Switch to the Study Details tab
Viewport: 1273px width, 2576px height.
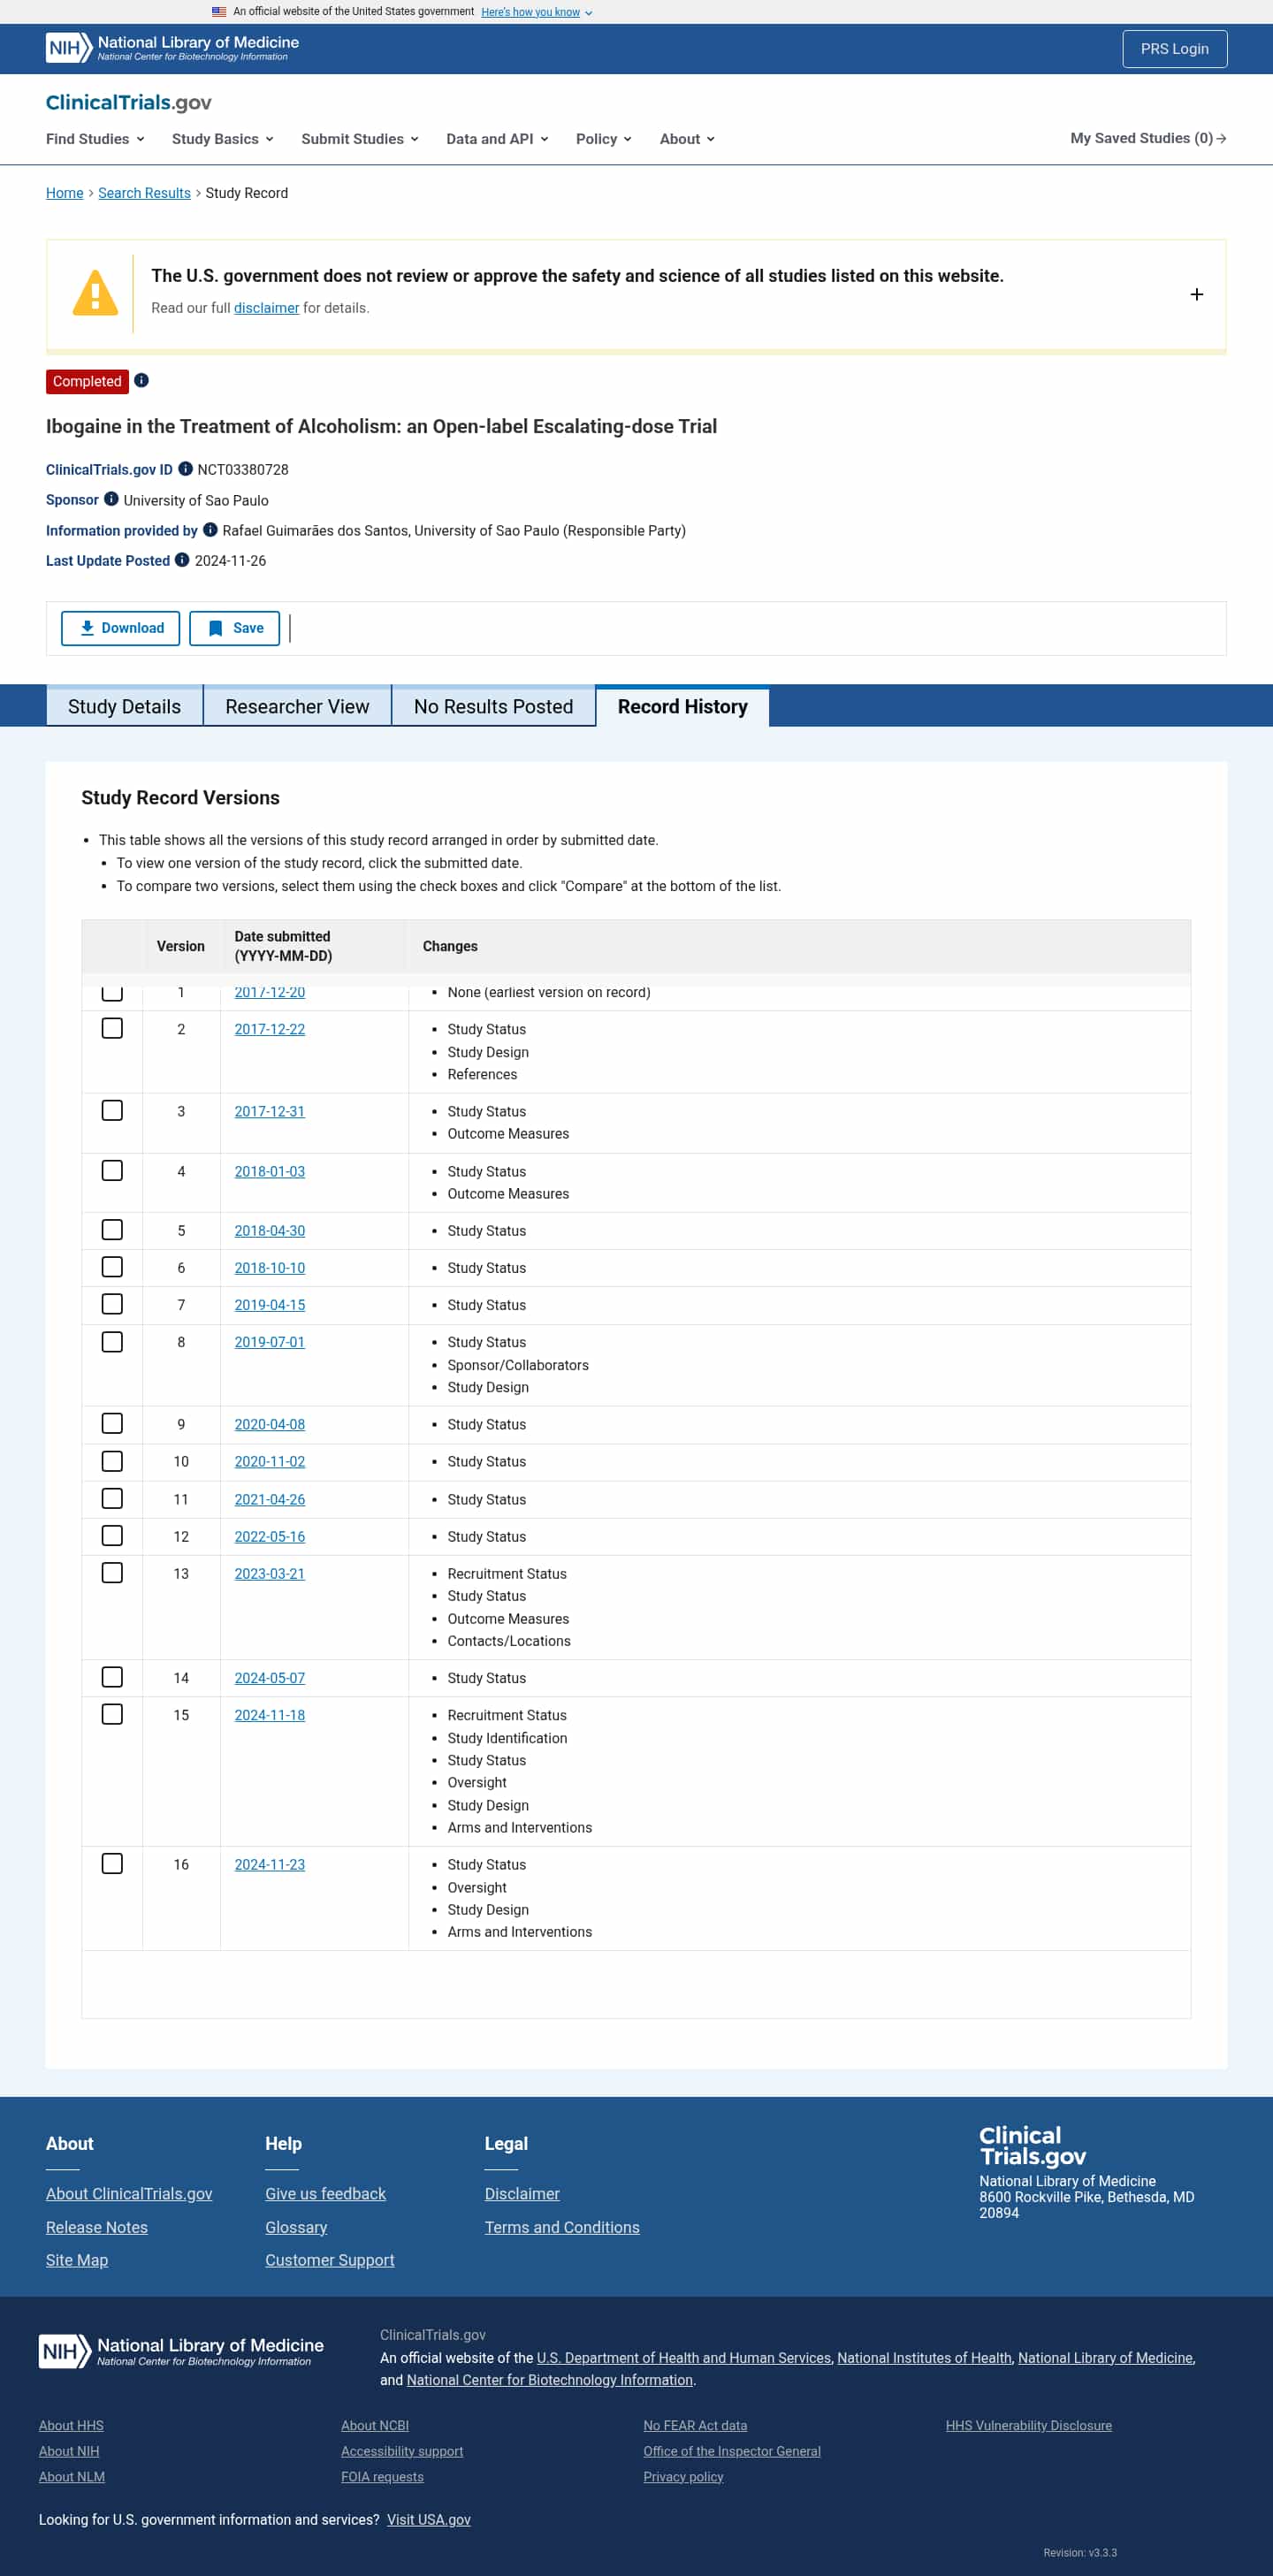tap(125, 706)
